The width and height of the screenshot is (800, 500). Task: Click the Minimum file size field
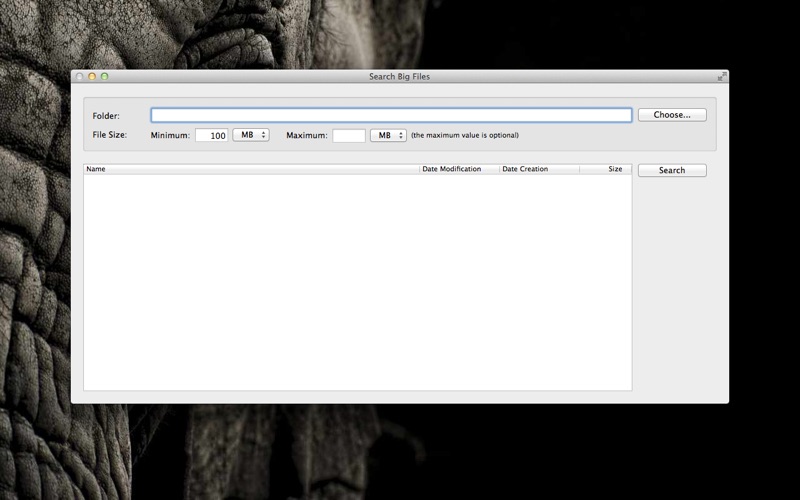[212, 135]
